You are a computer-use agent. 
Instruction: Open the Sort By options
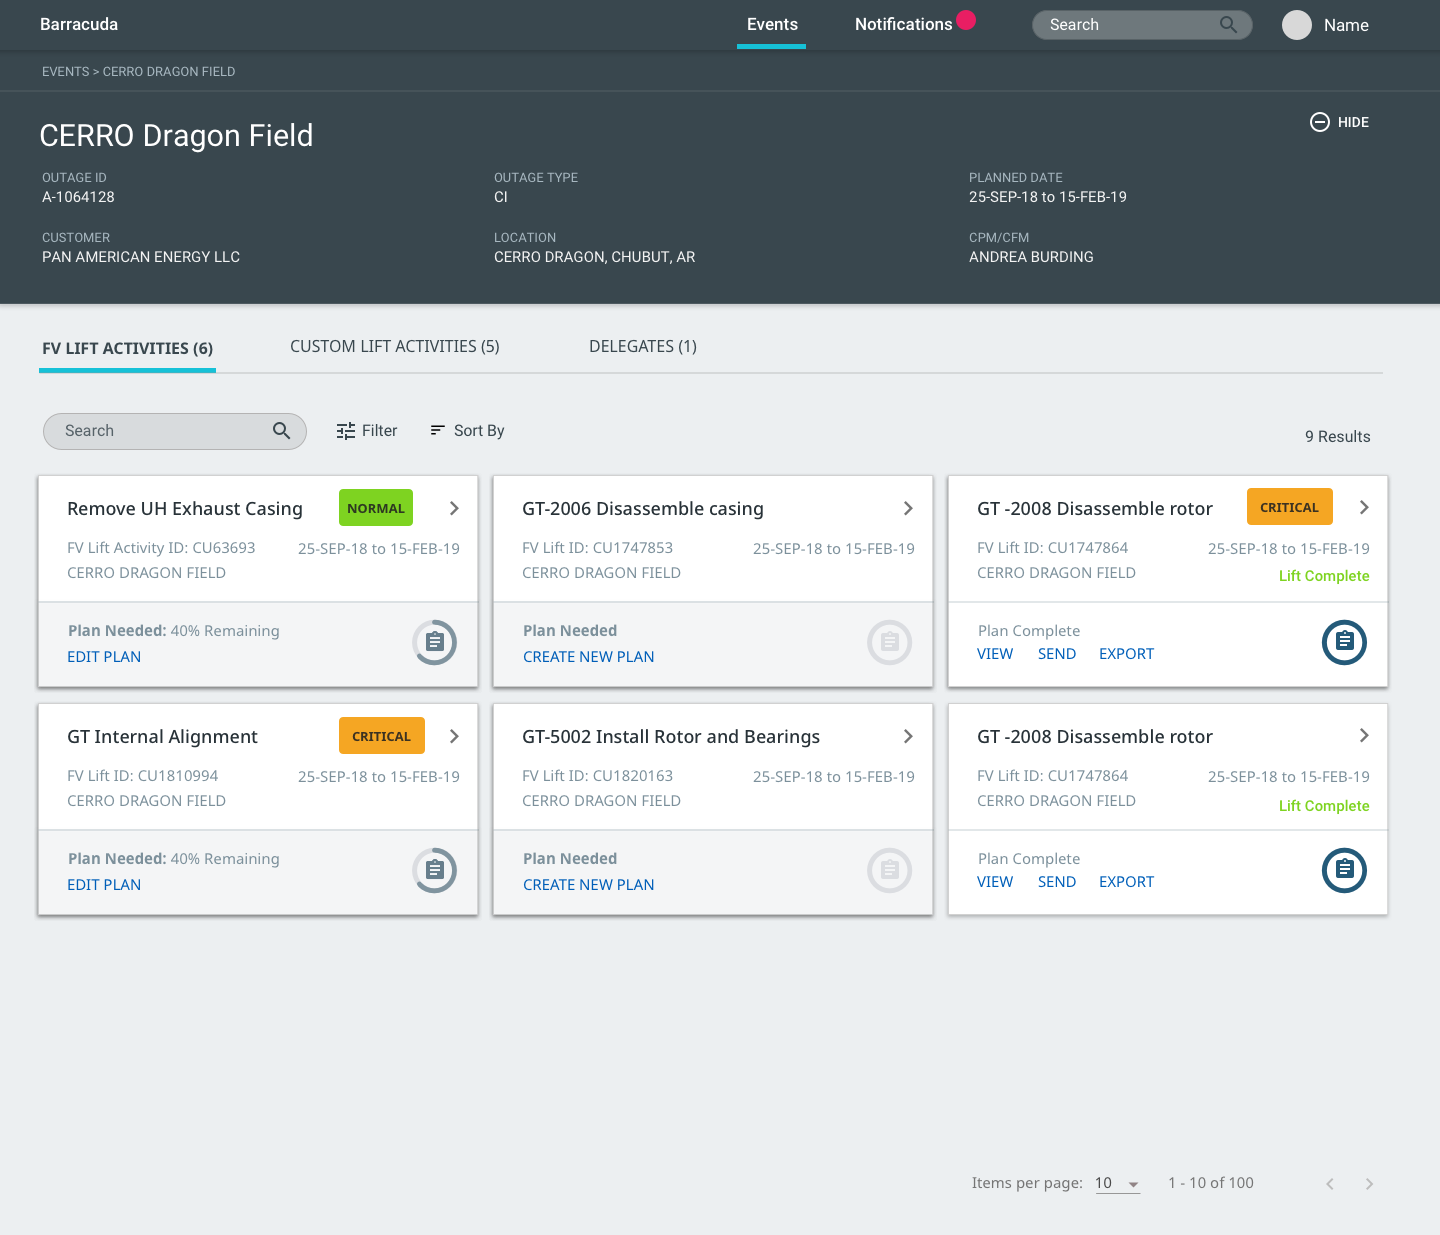pos(467,431)
